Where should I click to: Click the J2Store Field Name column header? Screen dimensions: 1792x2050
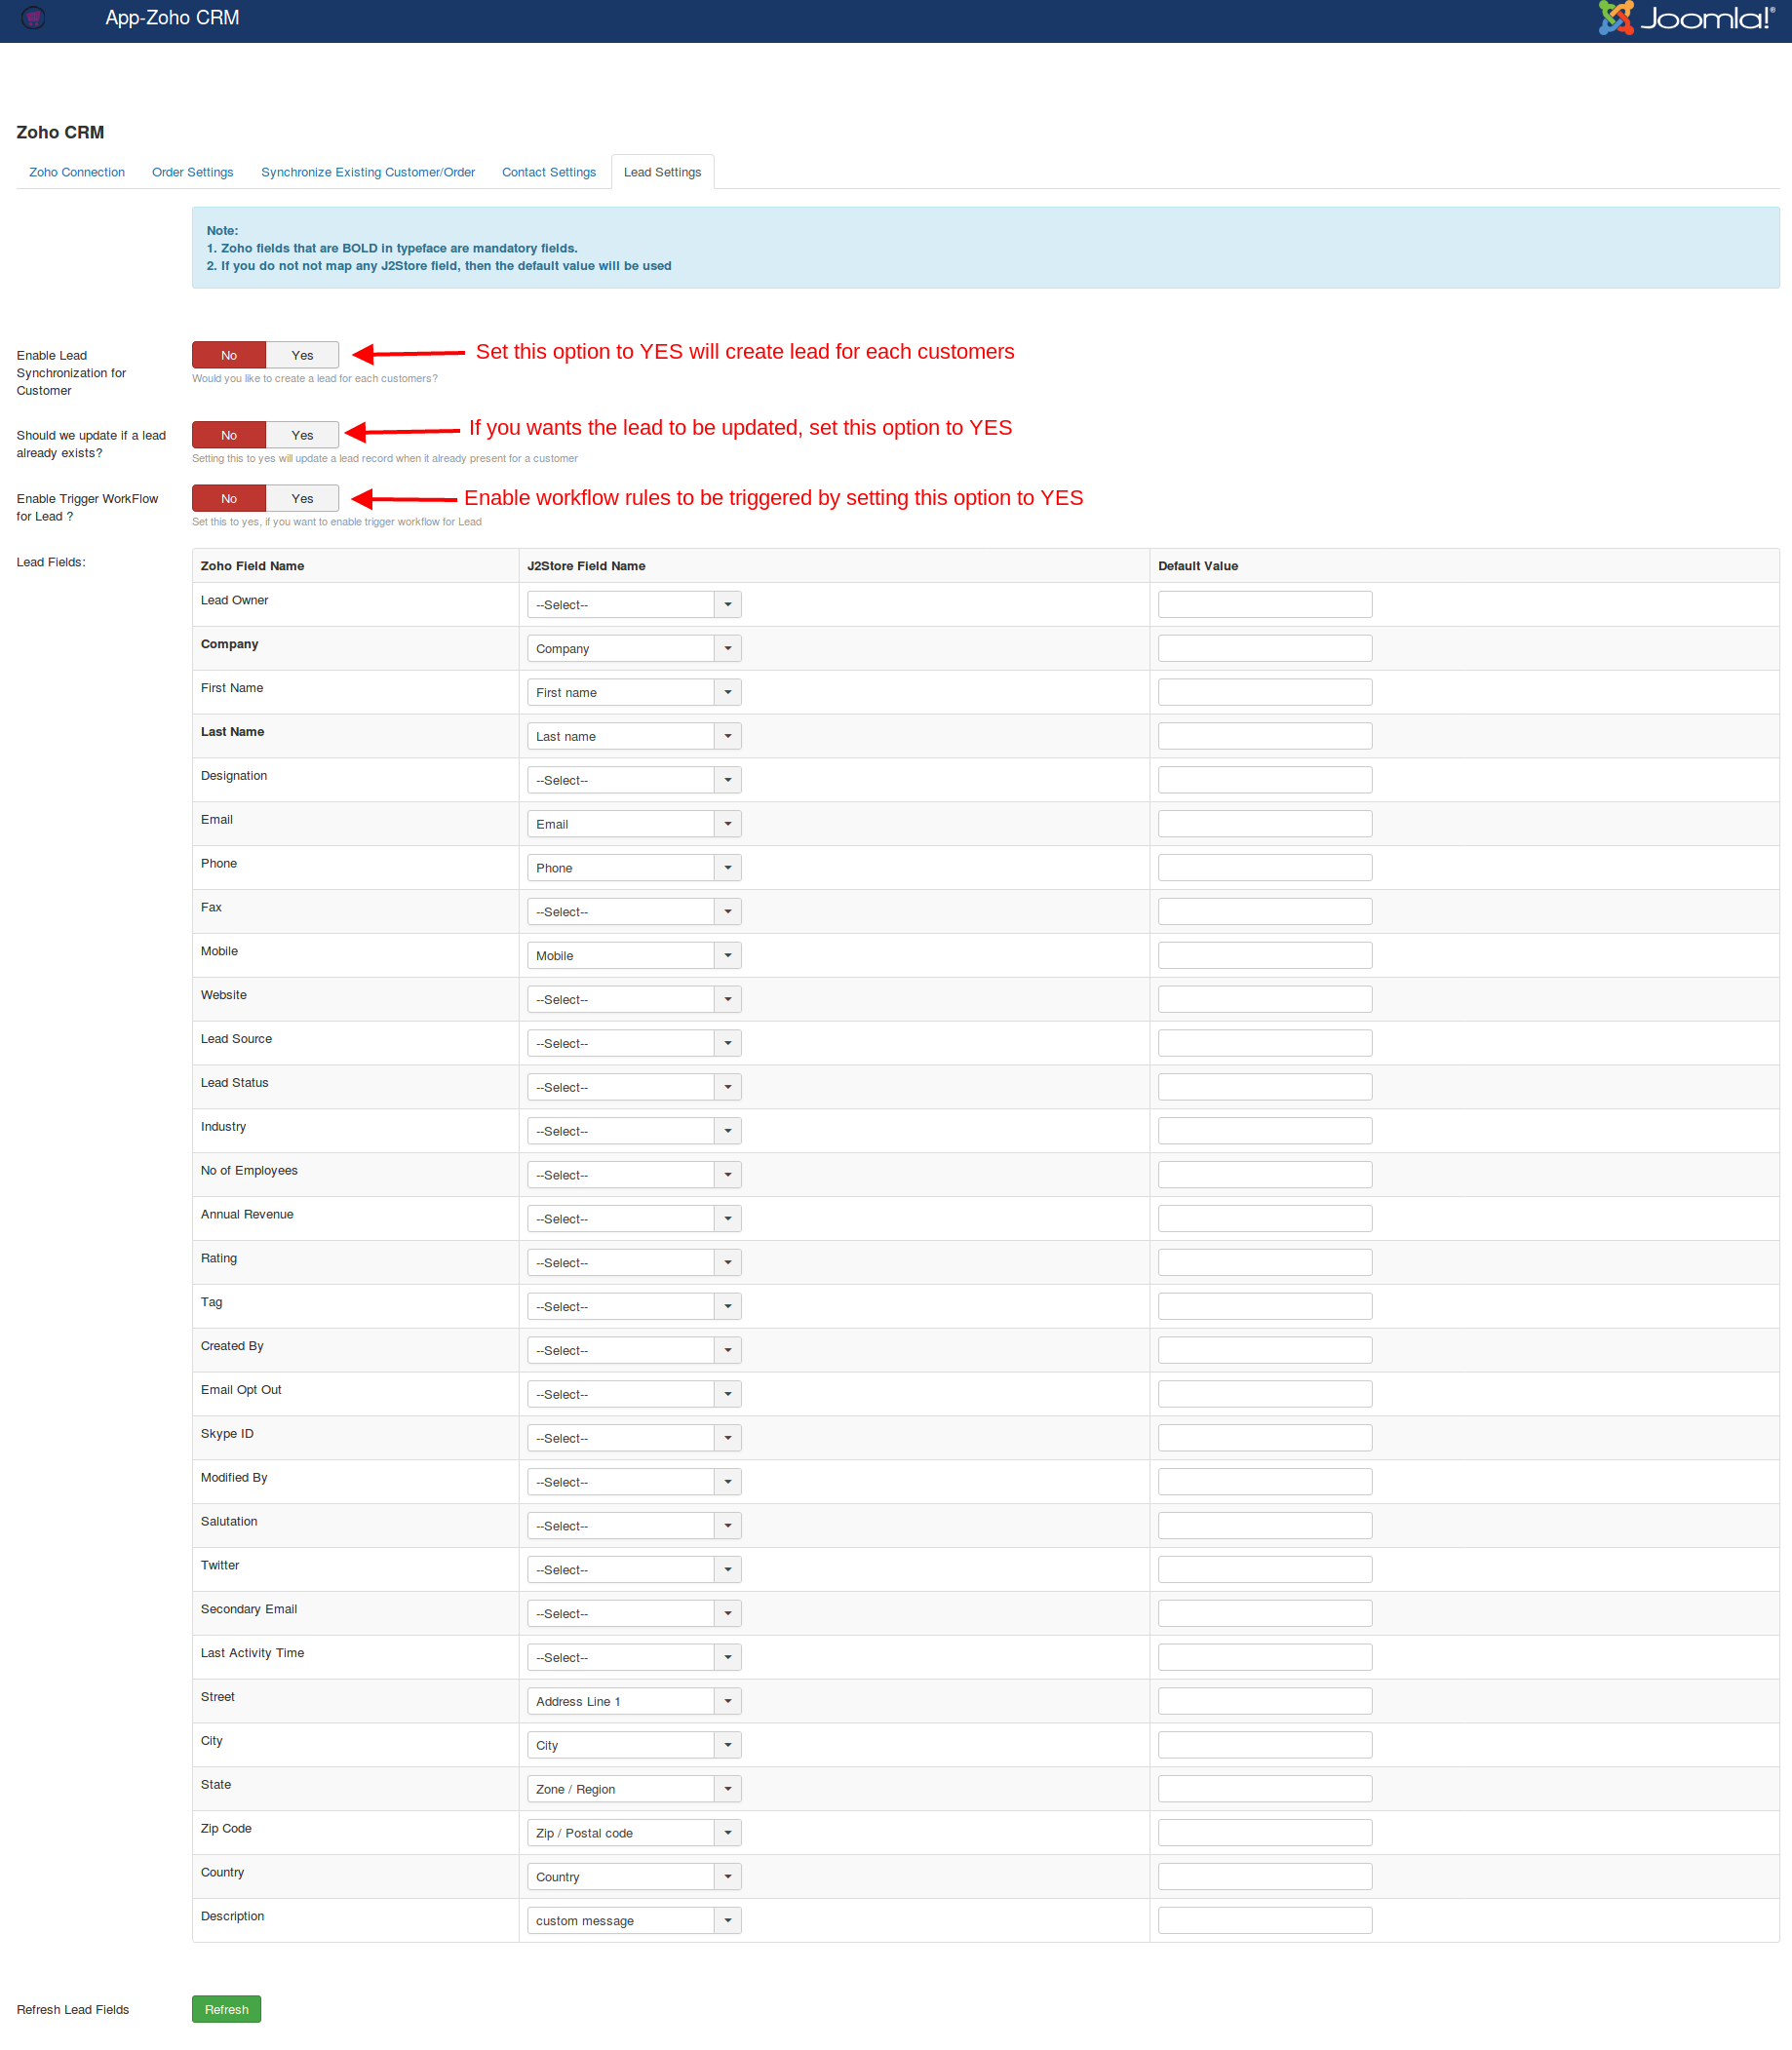pyautogui.click(x=586, y=566)
